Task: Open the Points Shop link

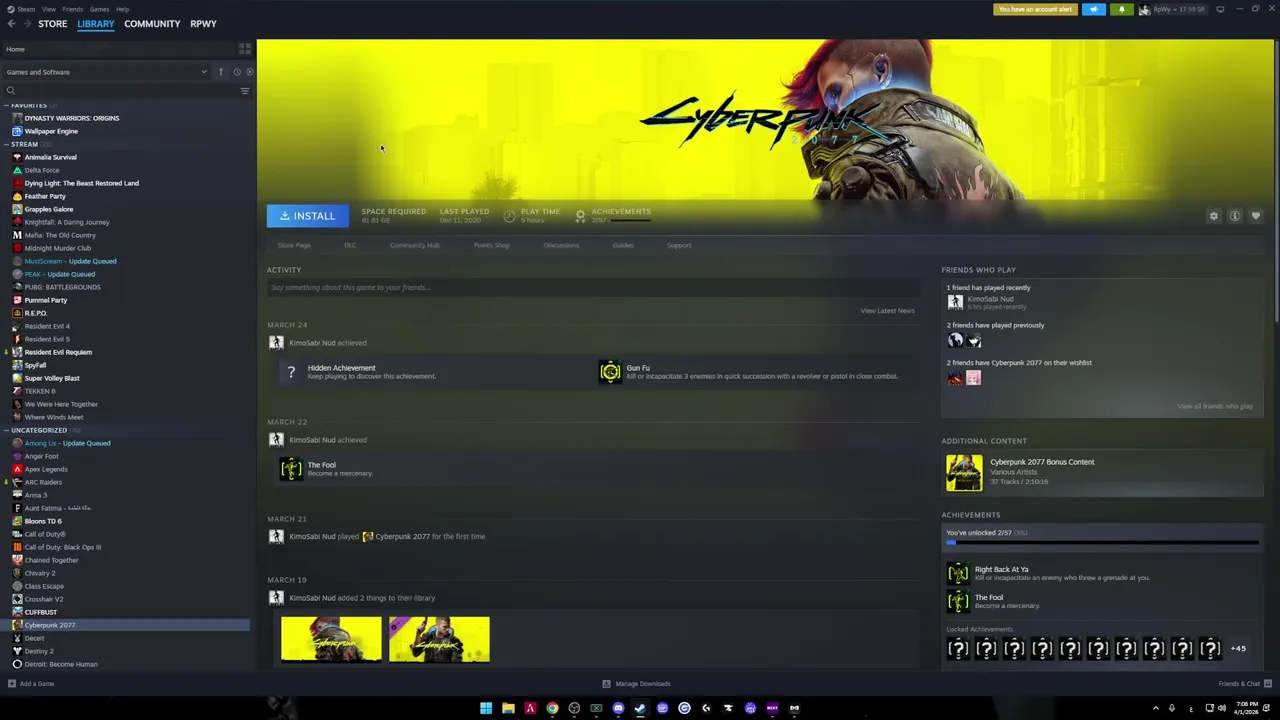Action: 491,245
